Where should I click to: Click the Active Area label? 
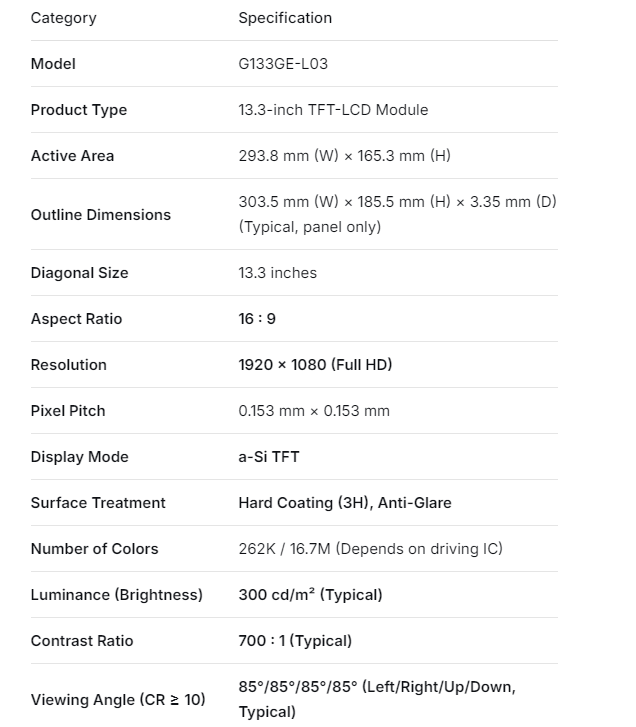click(x=72, y=156)
